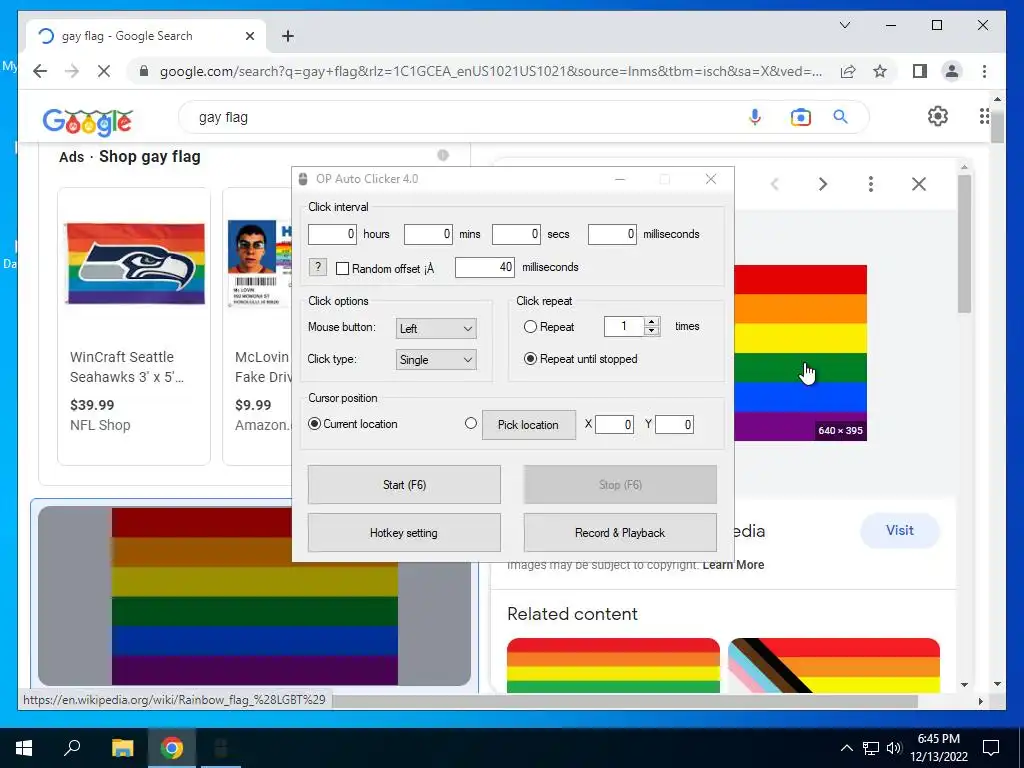Click the magnifier search button on Google
Viewport: 1024px width, 768px height.
pos(840,117)
